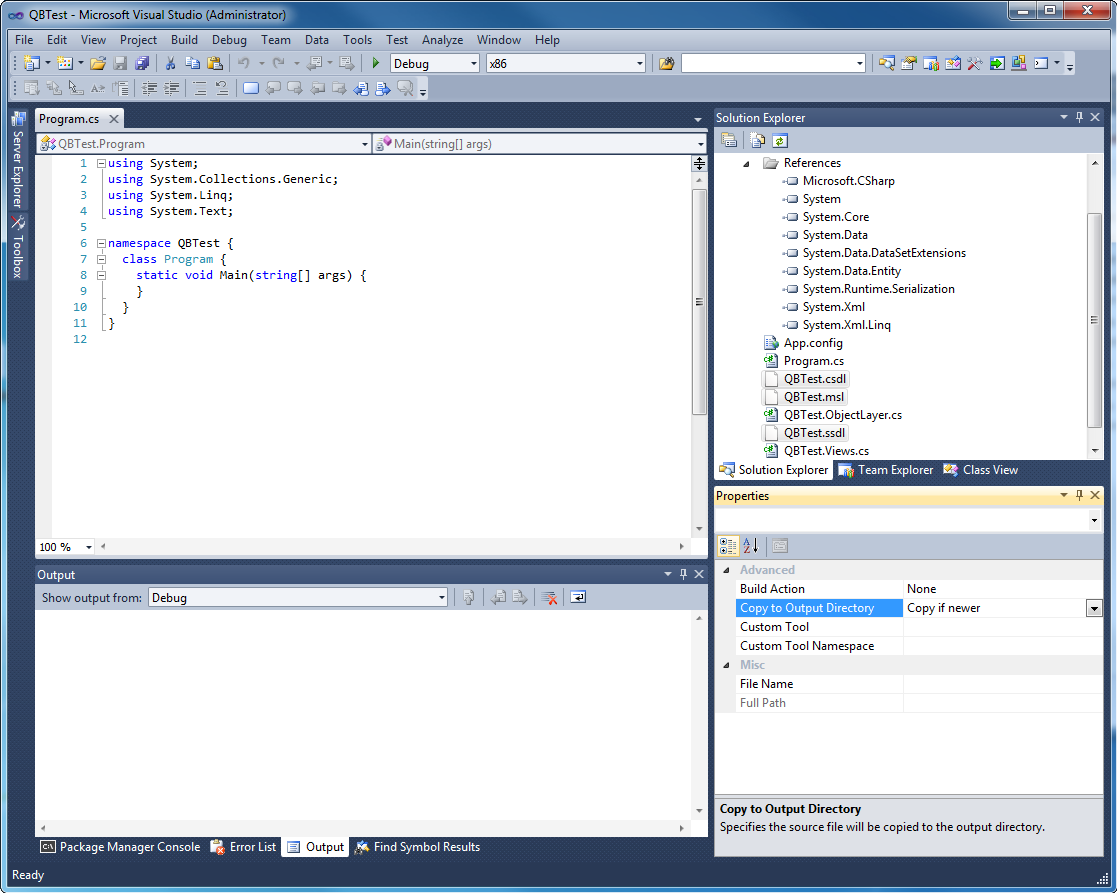The width and height of the screenshot is (1117, 893).
Task: Click the Start Debugging green play icon
Action: 376,64
